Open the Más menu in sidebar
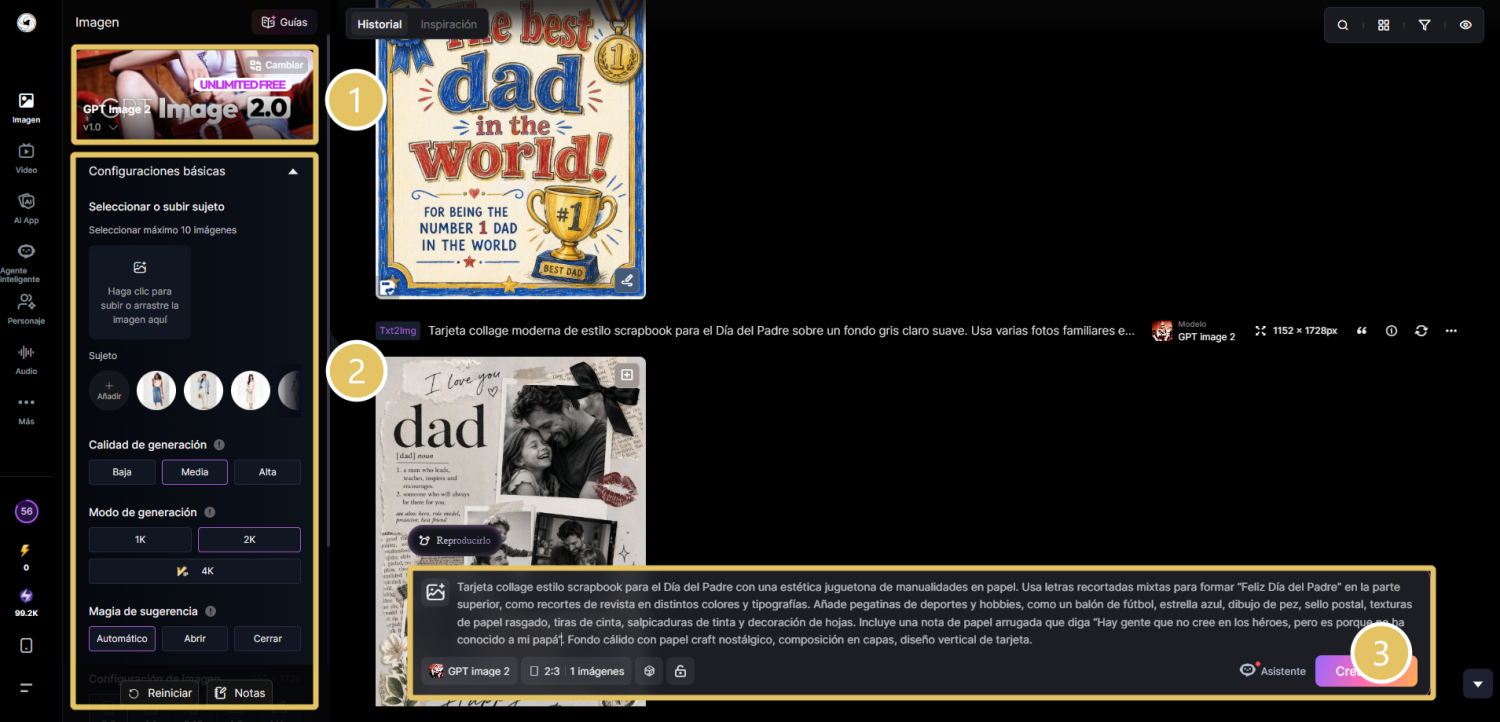Viewport: 1500px width, 722px height. tap(26, 409)
